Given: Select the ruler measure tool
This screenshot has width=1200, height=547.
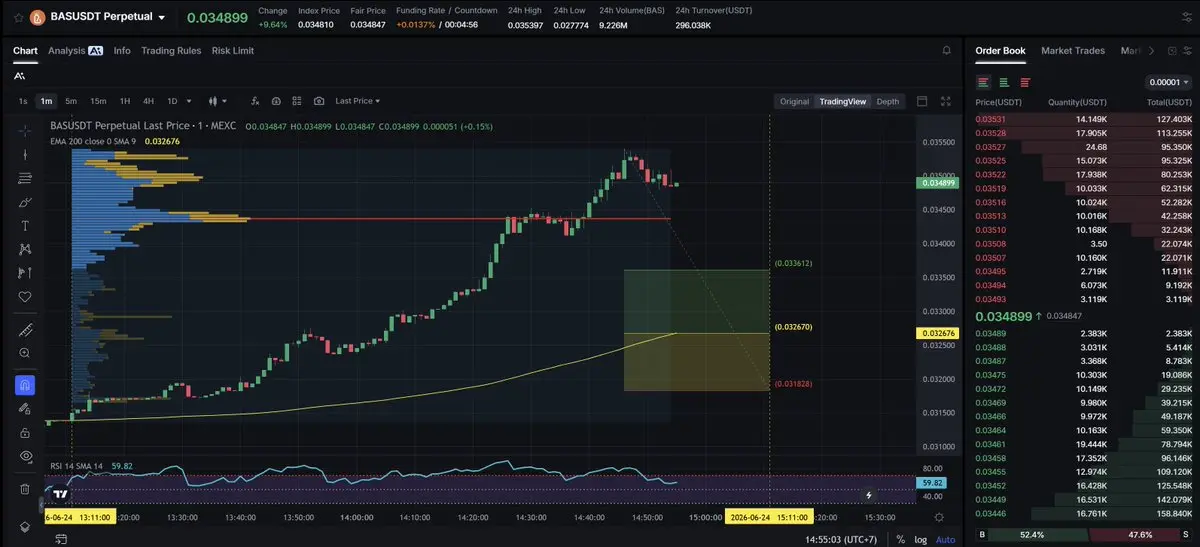Looking at the screenshot, I should click(25, 330).
